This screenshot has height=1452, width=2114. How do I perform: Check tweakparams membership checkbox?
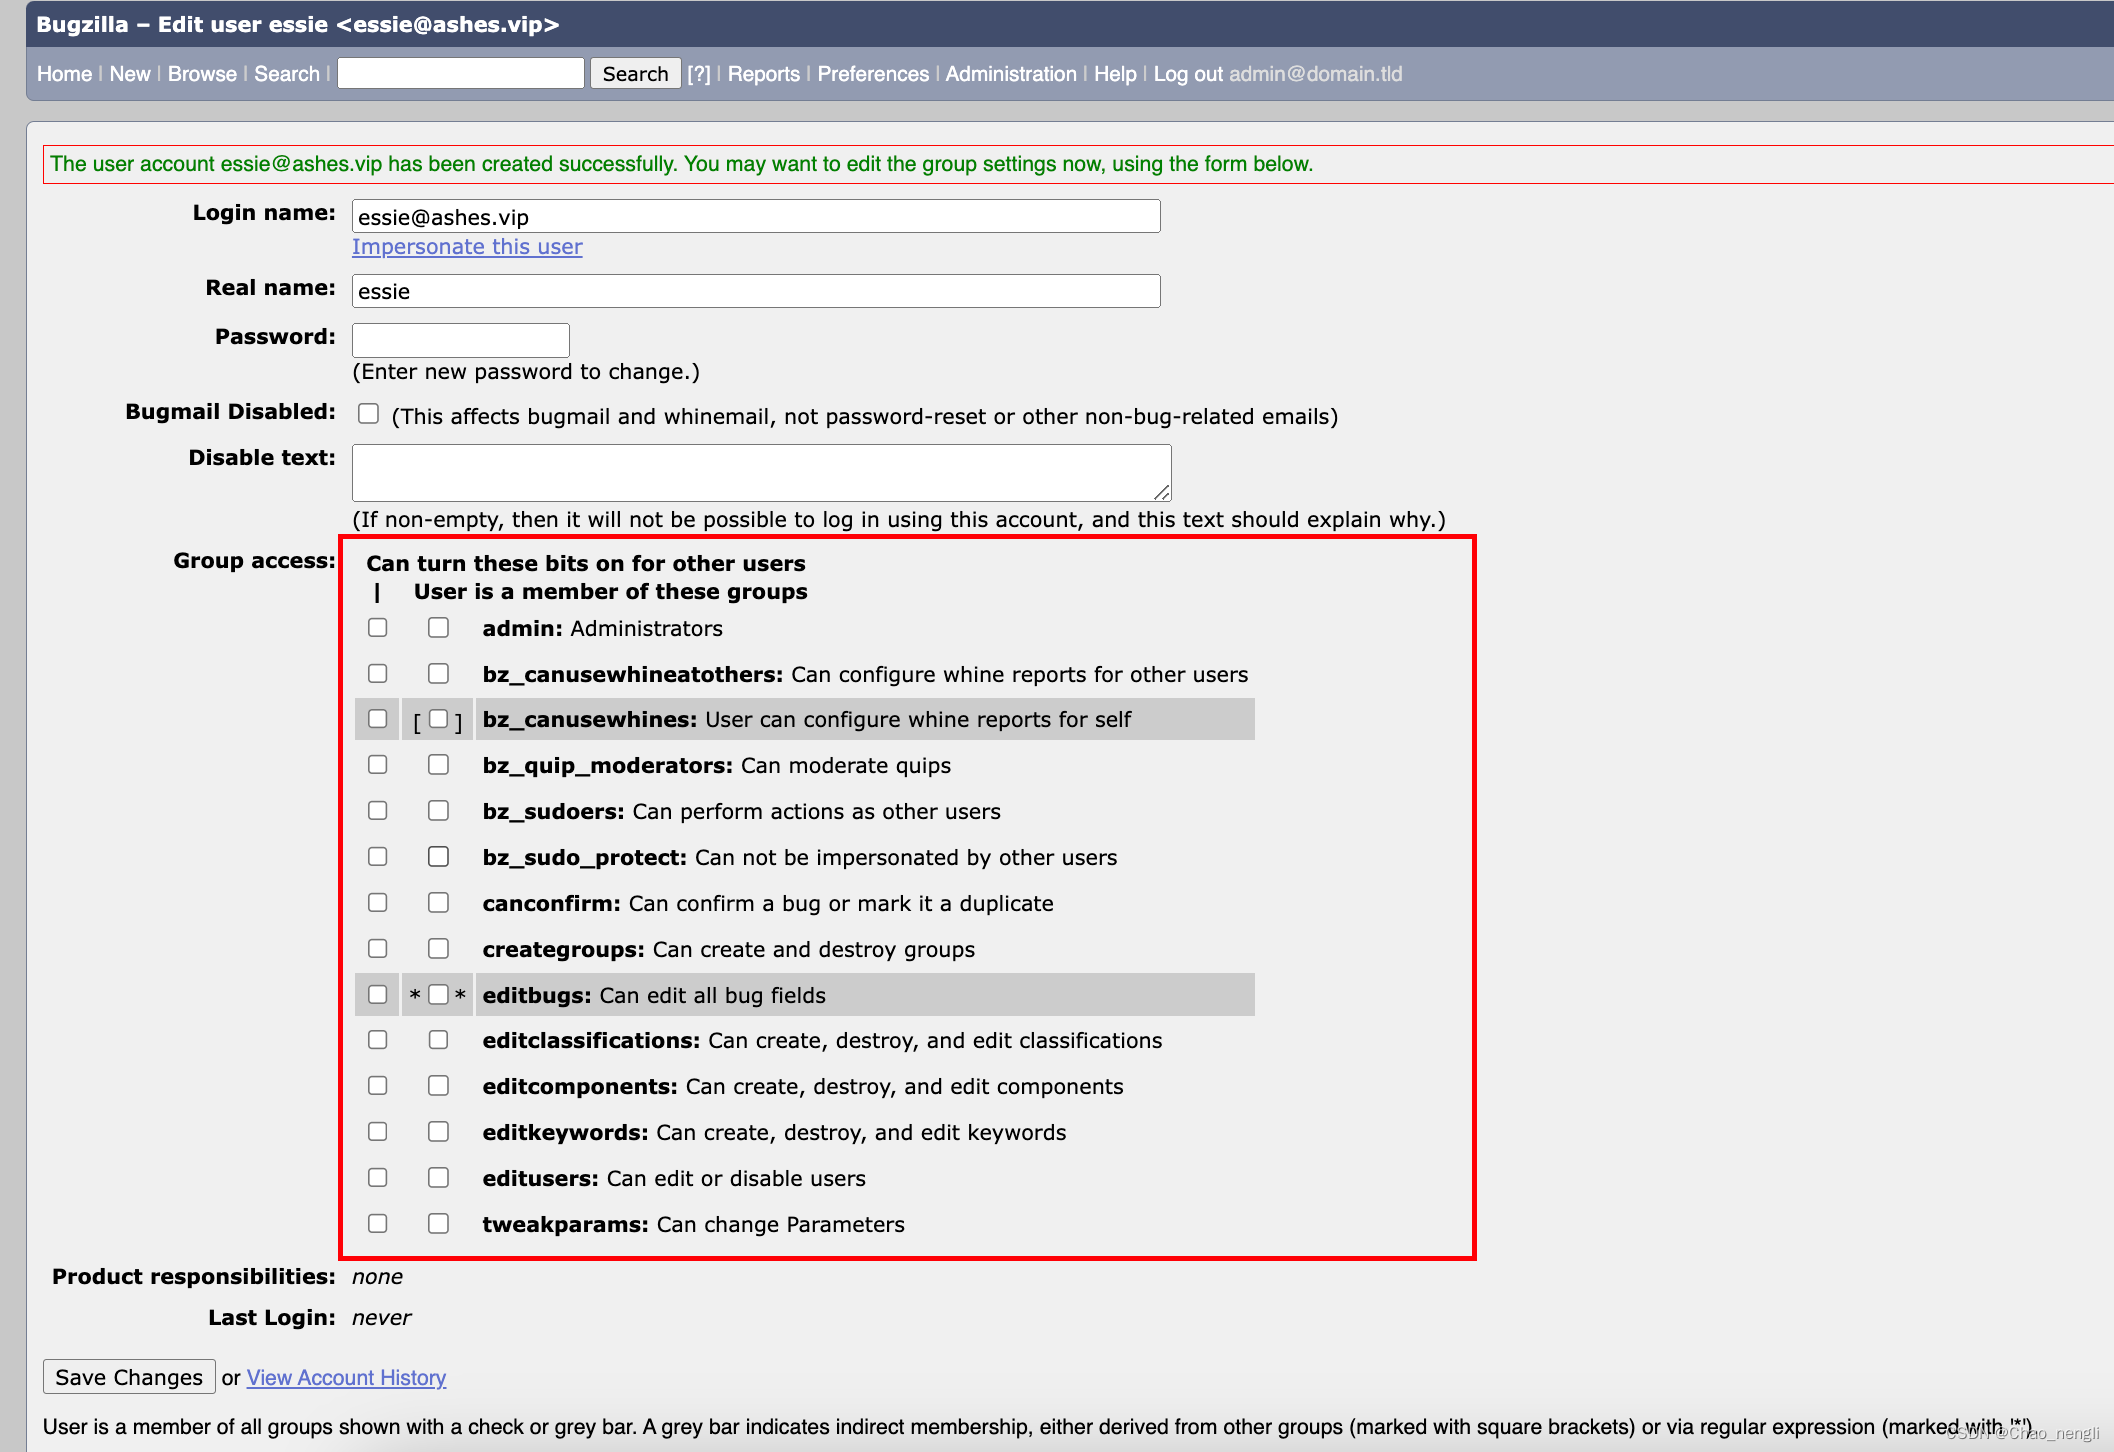[439, 1224]
